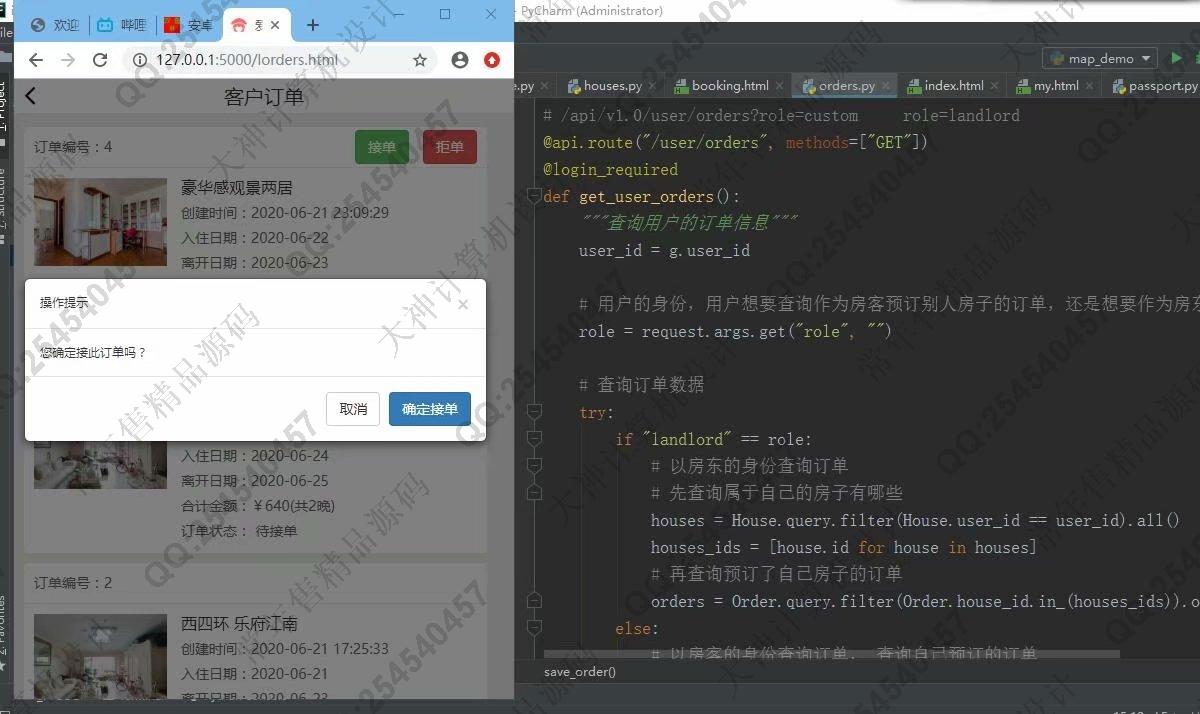Bookmark this page with the star icon
The height and width of the screenshot is (714, 1200).
click(420, 60)
